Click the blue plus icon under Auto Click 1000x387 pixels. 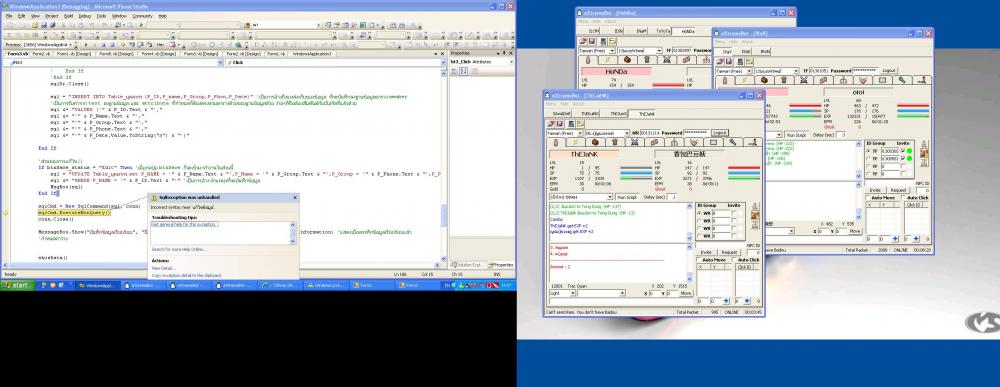click(746, 301)
